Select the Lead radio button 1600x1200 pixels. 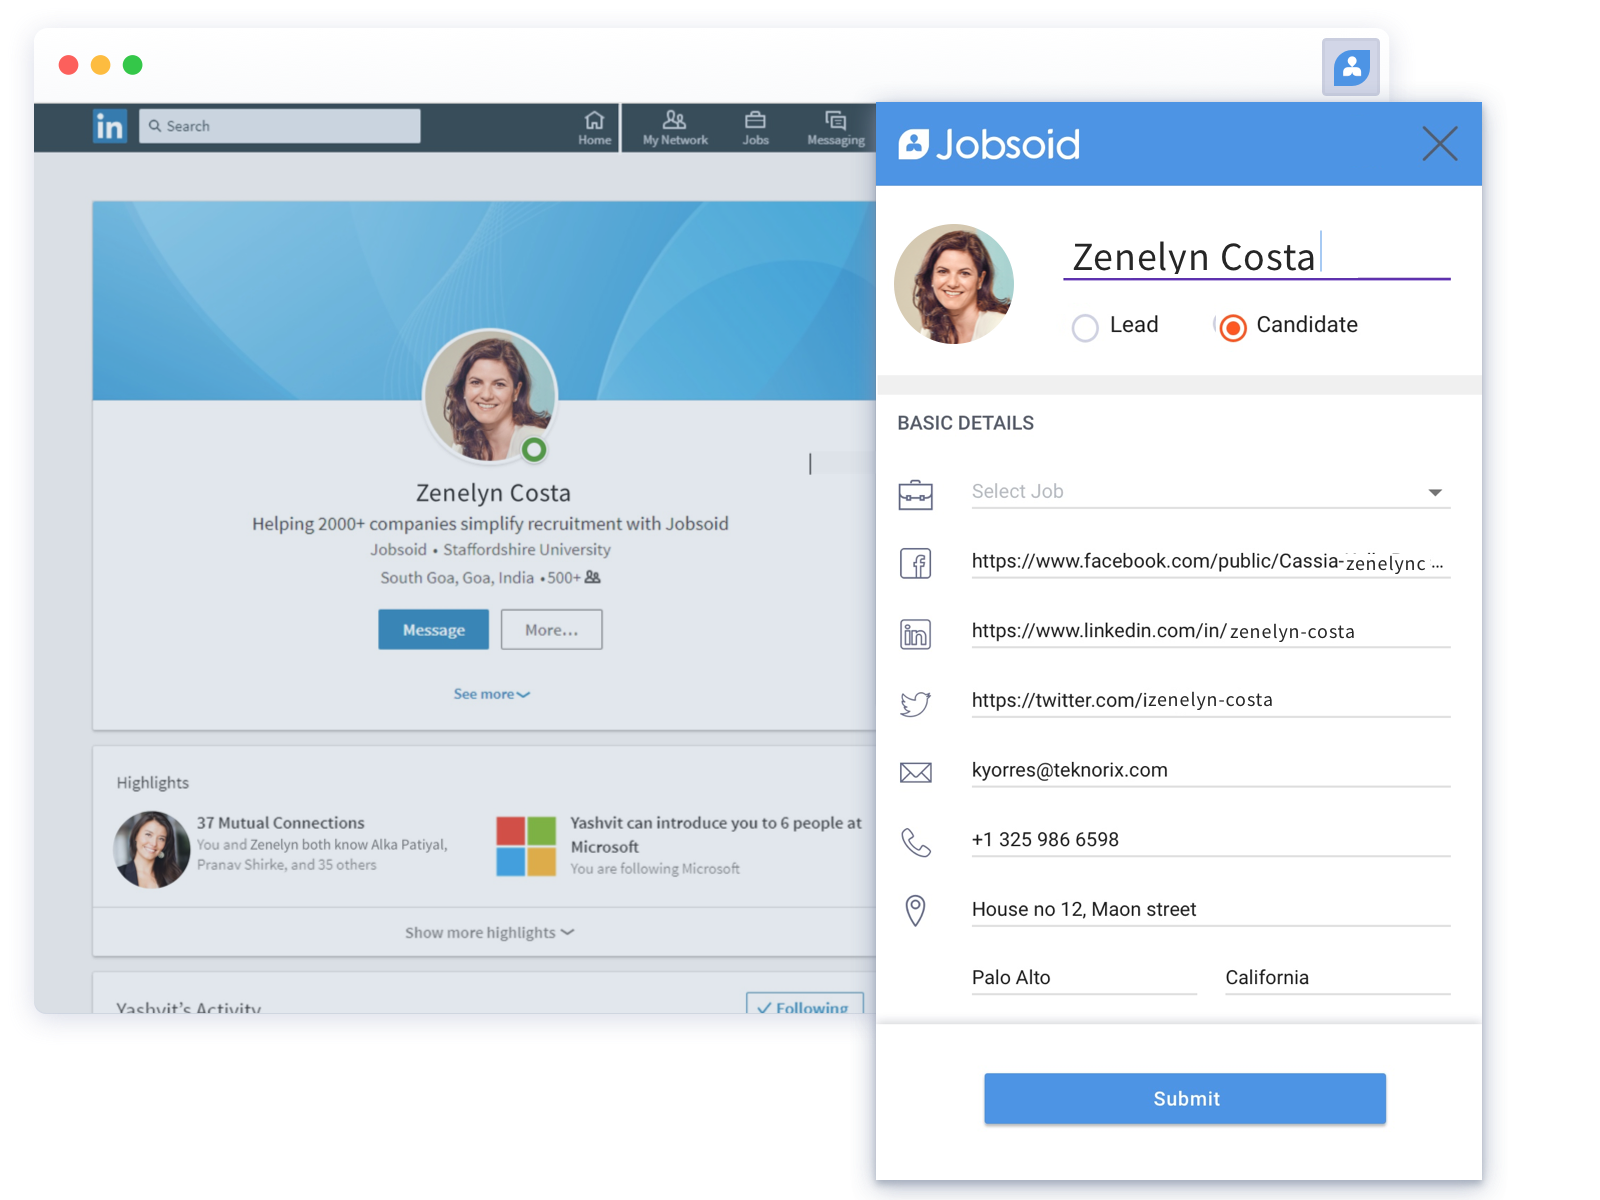pos(1085,328)
